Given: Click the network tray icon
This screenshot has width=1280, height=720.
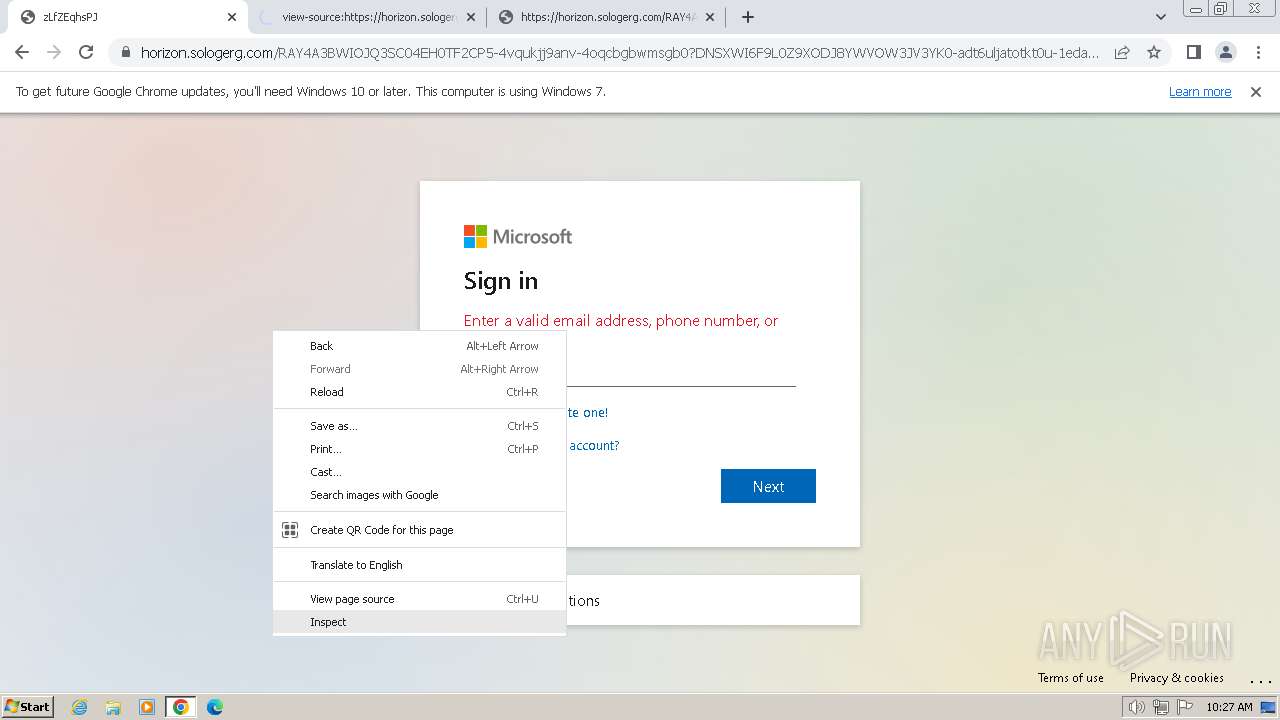Looking at the screenshot, I should [x=1161, y=707].
